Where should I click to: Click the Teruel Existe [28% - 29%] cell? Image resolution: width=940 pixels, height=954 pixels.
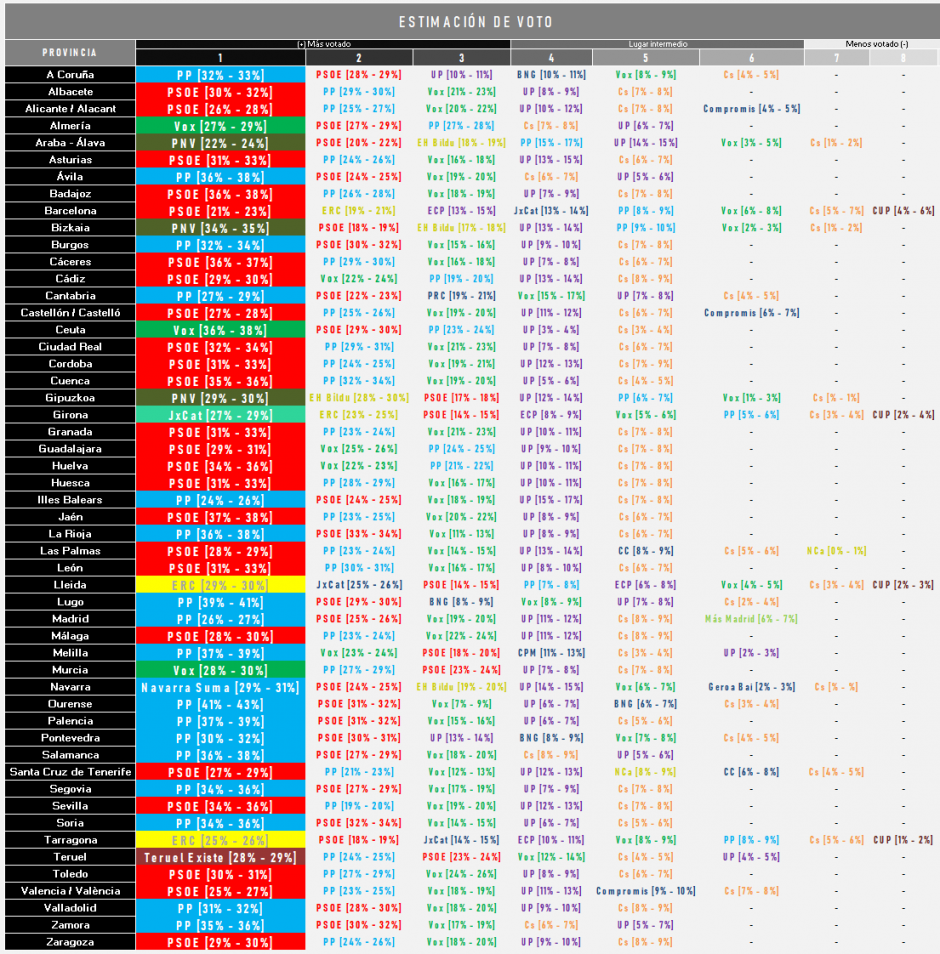(220, 857)
